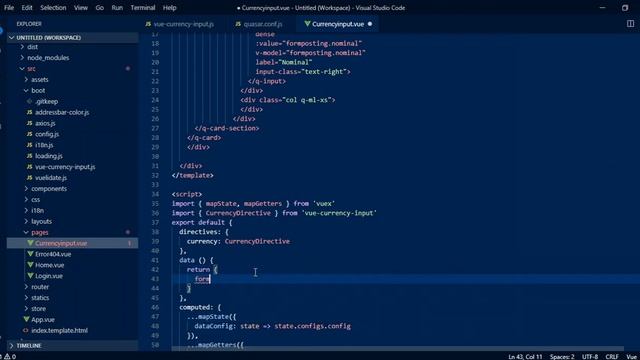Open Home.vue file
The image size is (640, 360).
pyautogui.click(x=73, y=265)
